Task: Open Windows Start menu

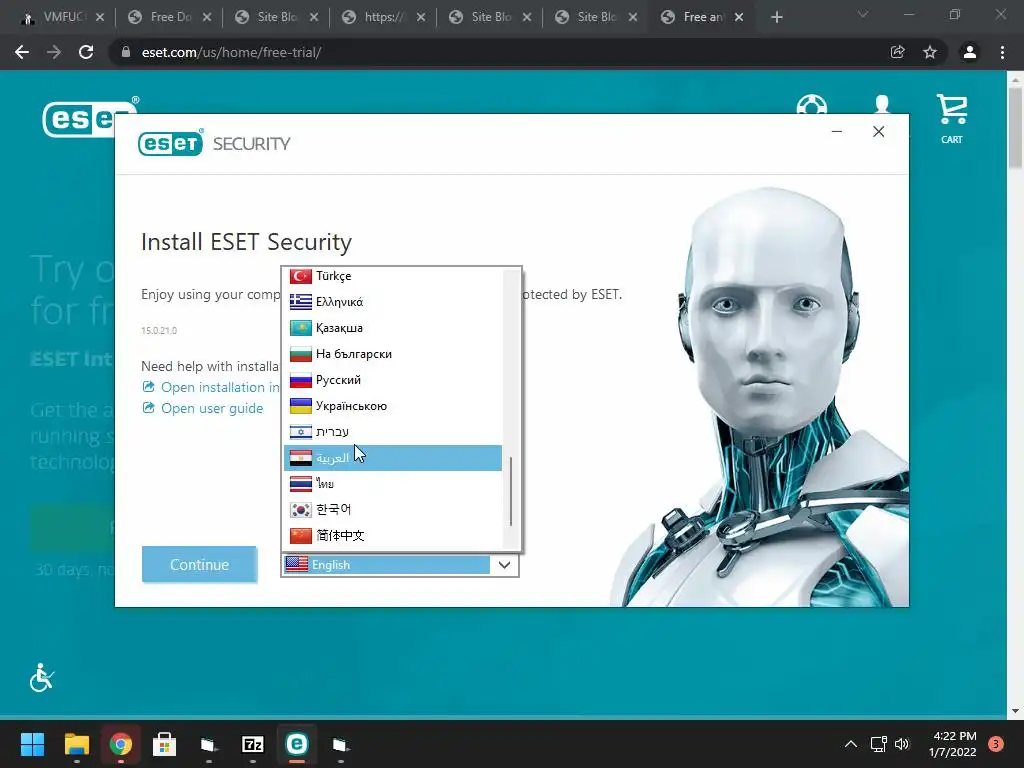Action: coord(32,744)
